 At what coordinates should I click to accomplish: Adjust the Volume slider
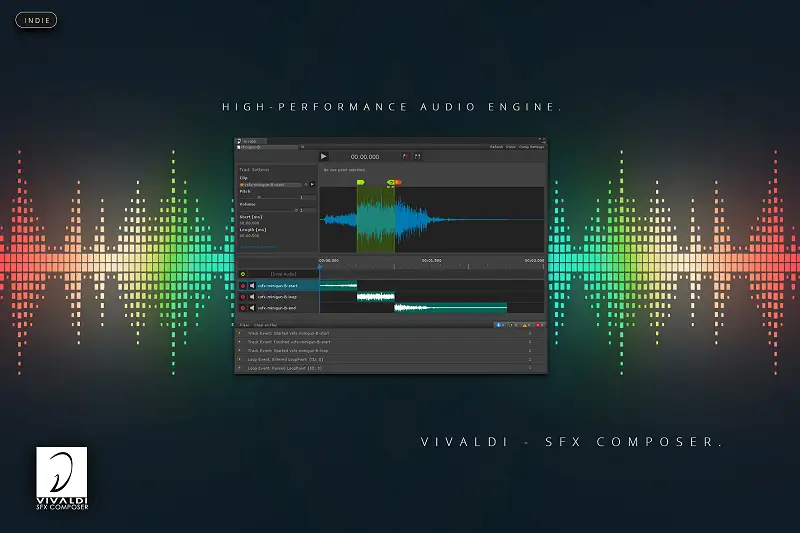(x=269, y=210)
